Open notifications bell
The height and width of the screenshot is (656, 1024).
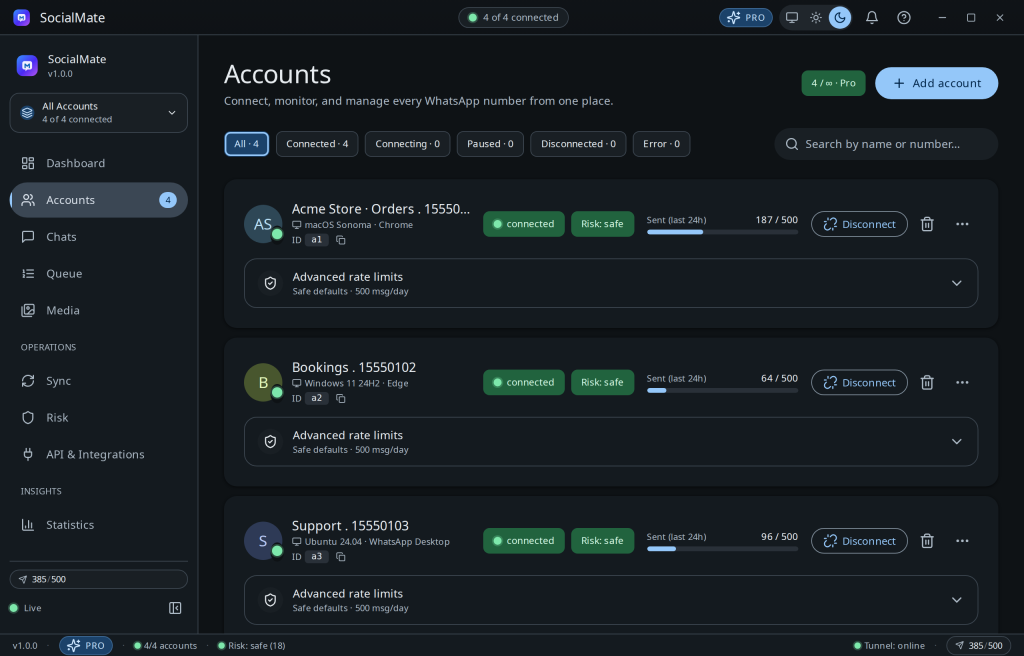click(x=872, y=18)
